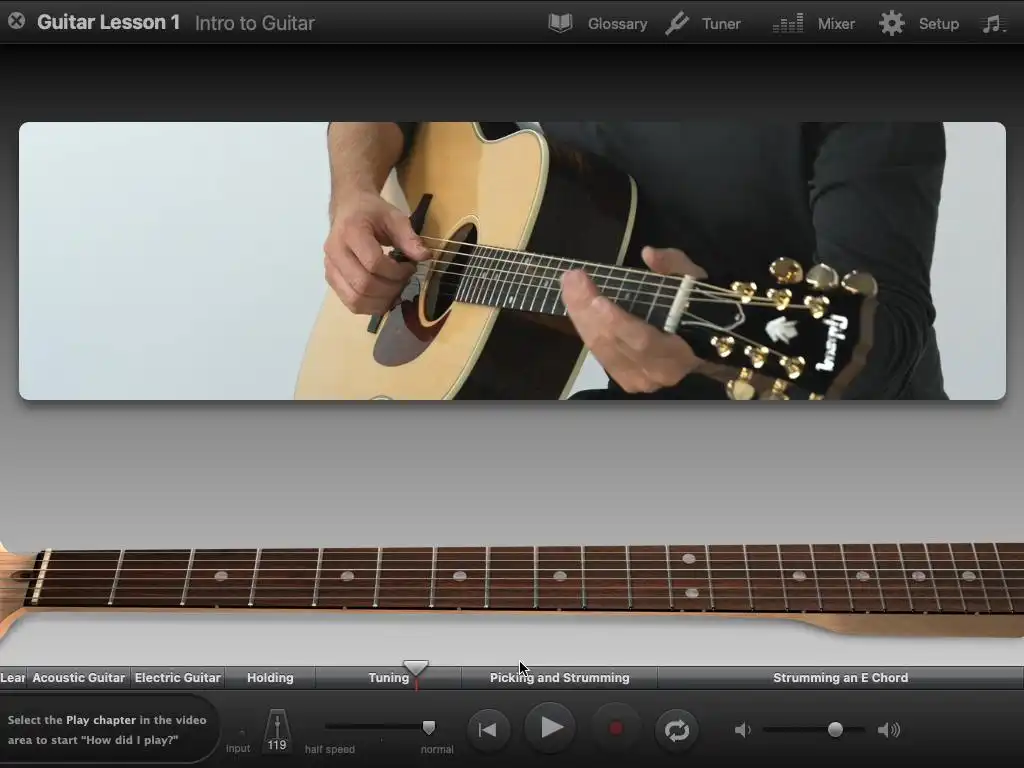Click the low volume speaker icon

[x=742, y=729]
